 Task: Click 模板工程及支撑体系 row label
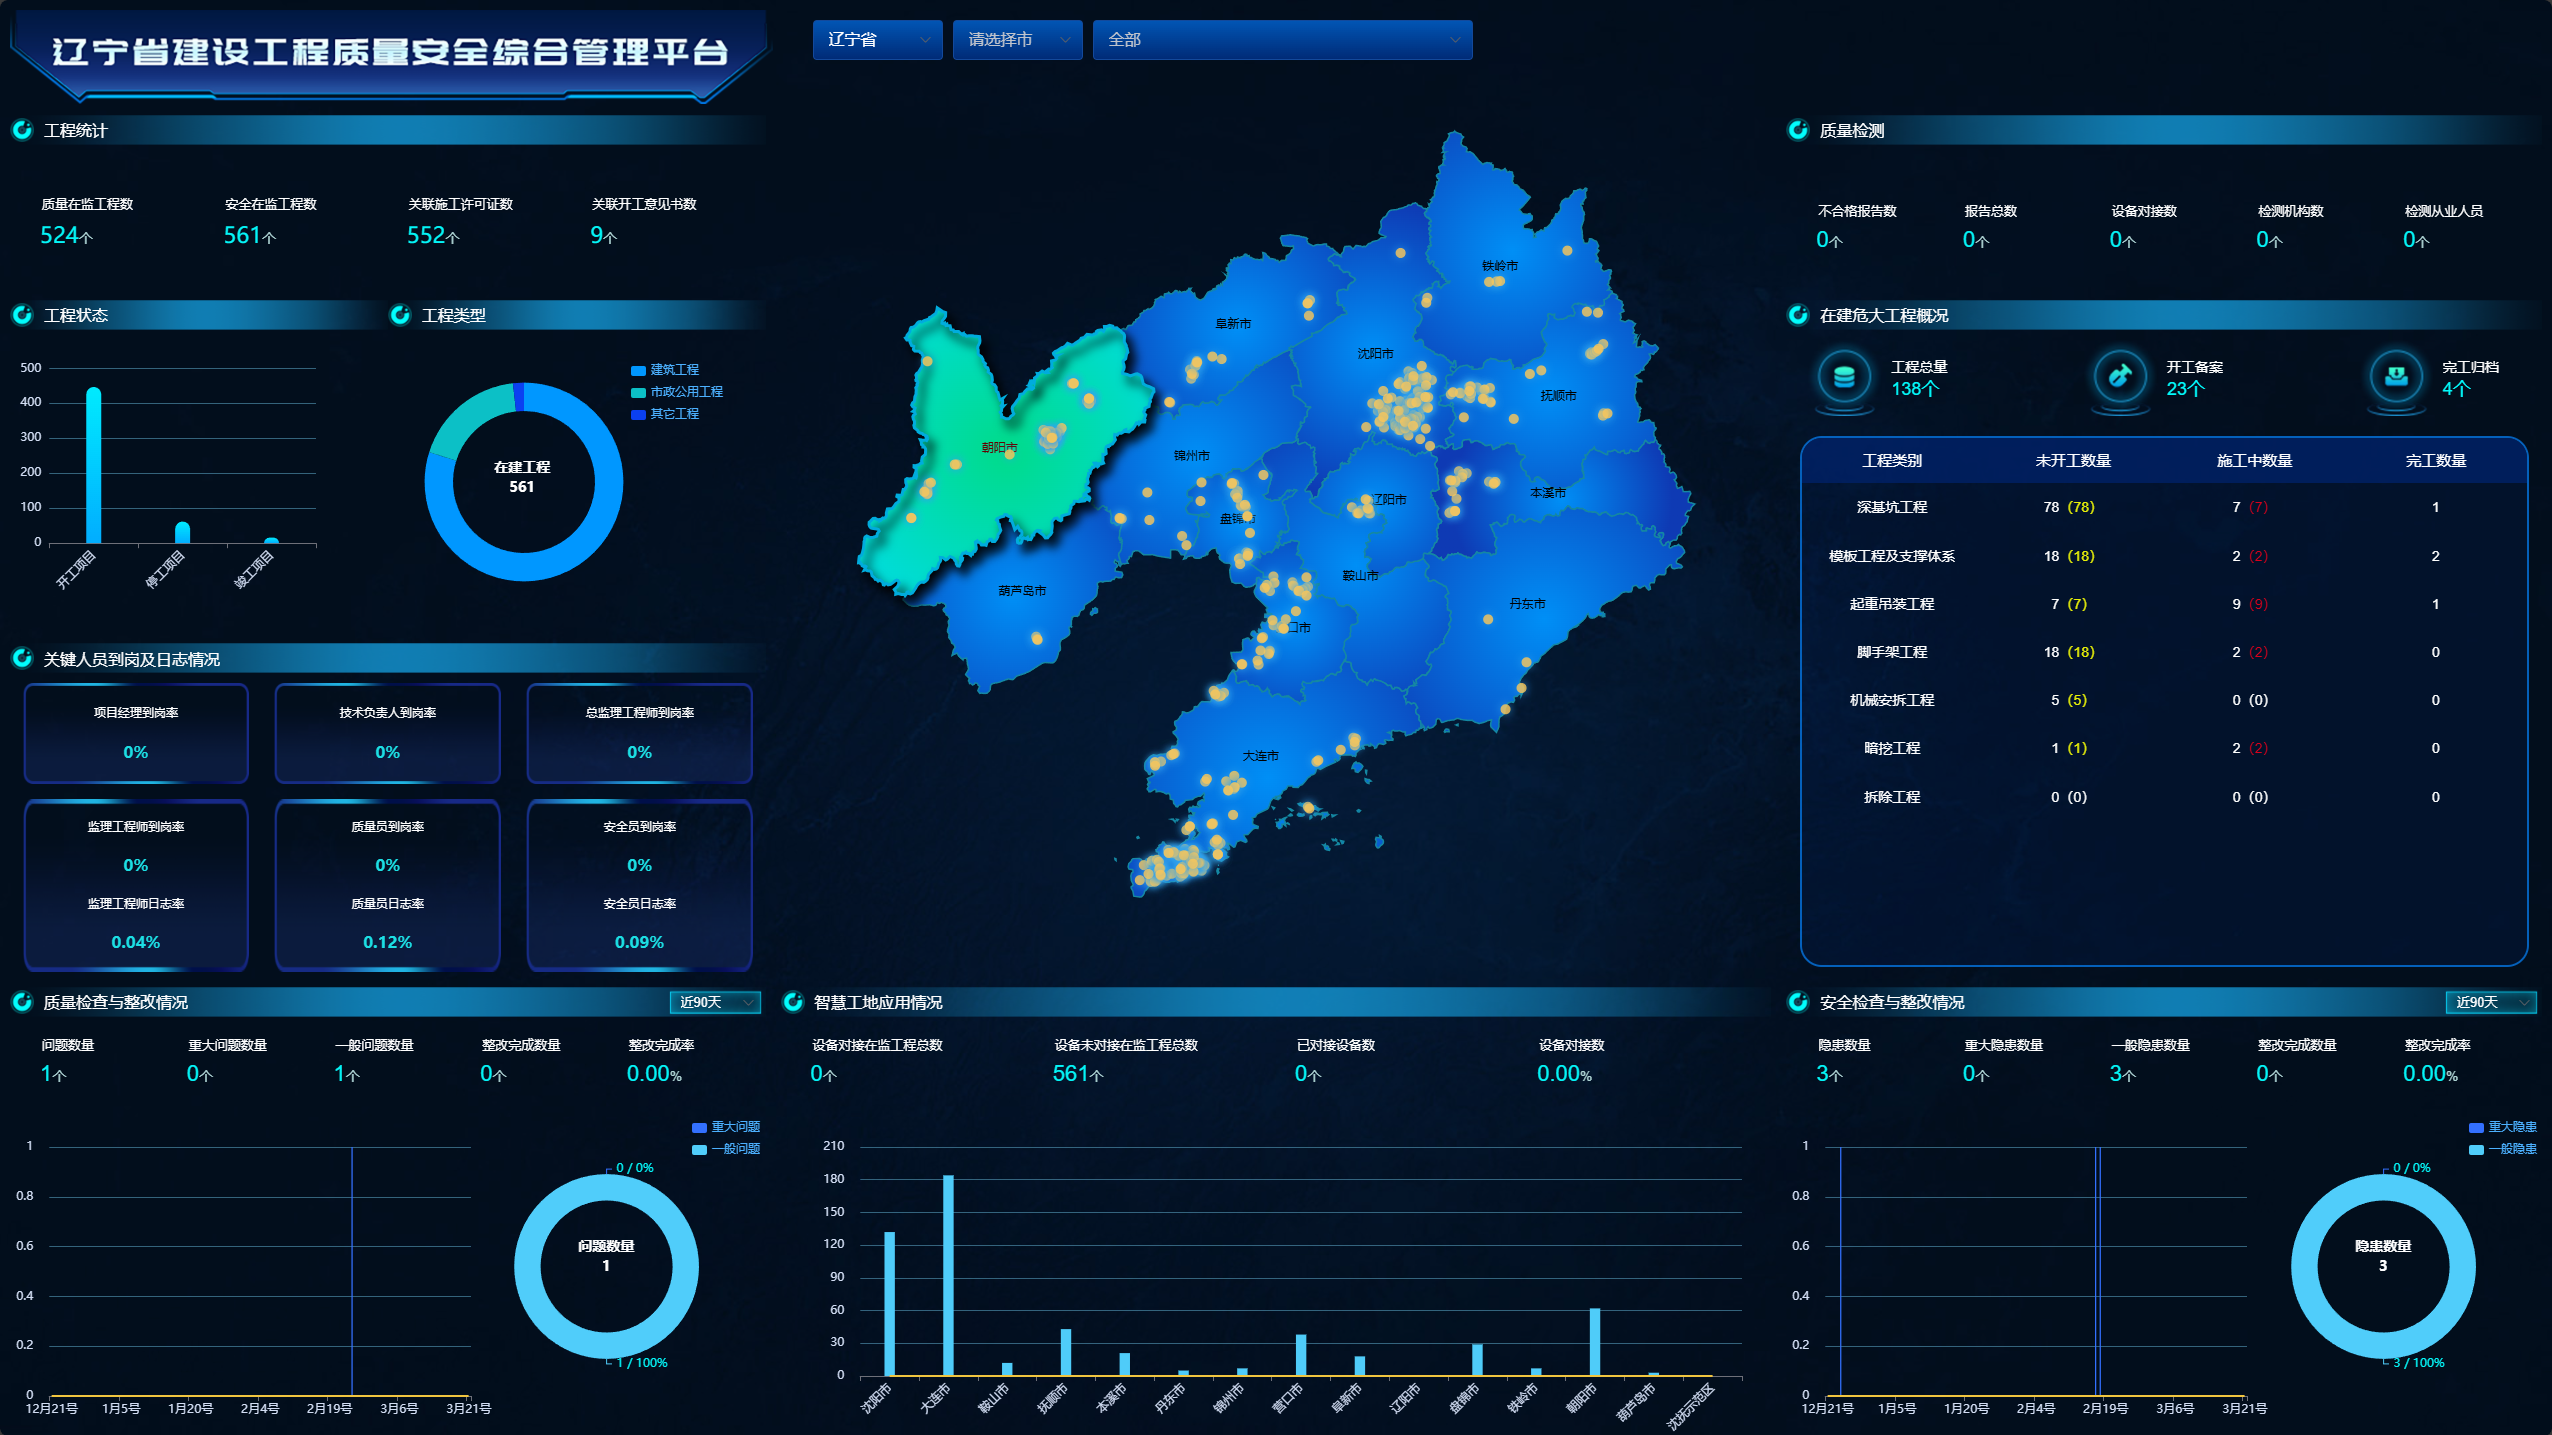[x=1892, y=556]
